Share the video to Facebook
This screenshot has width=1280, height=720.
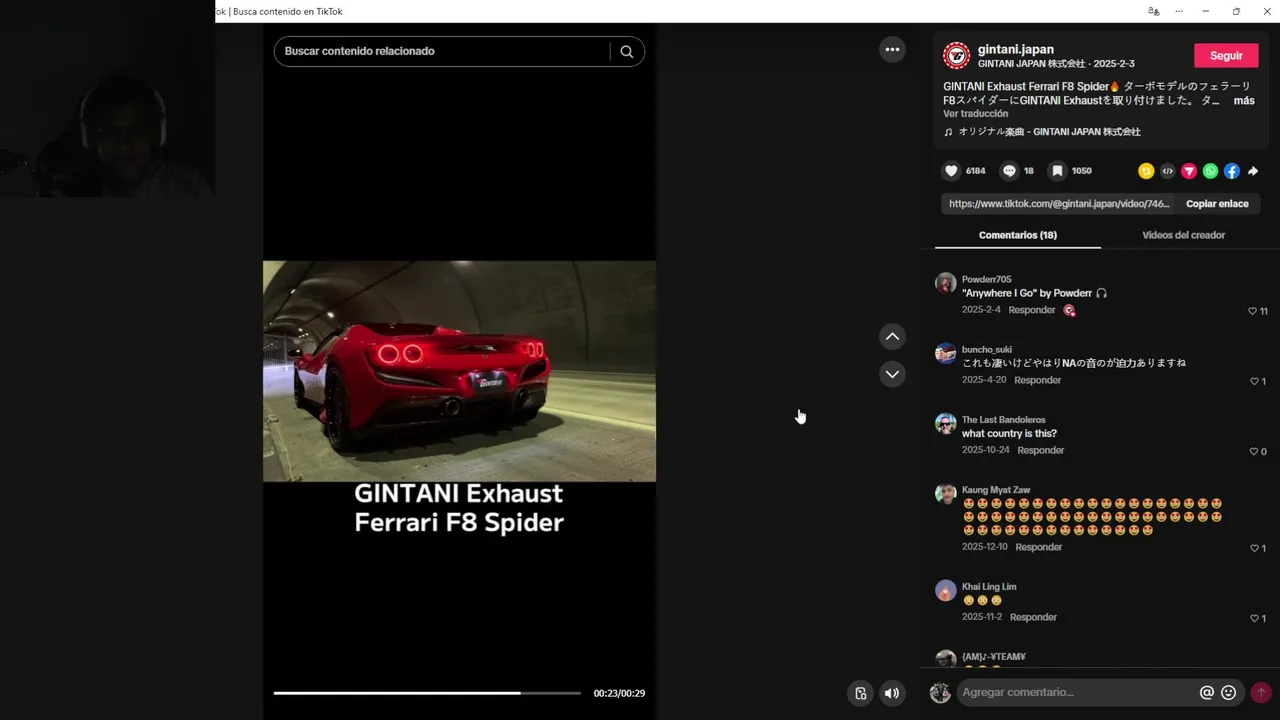[x=1232, y=171]
